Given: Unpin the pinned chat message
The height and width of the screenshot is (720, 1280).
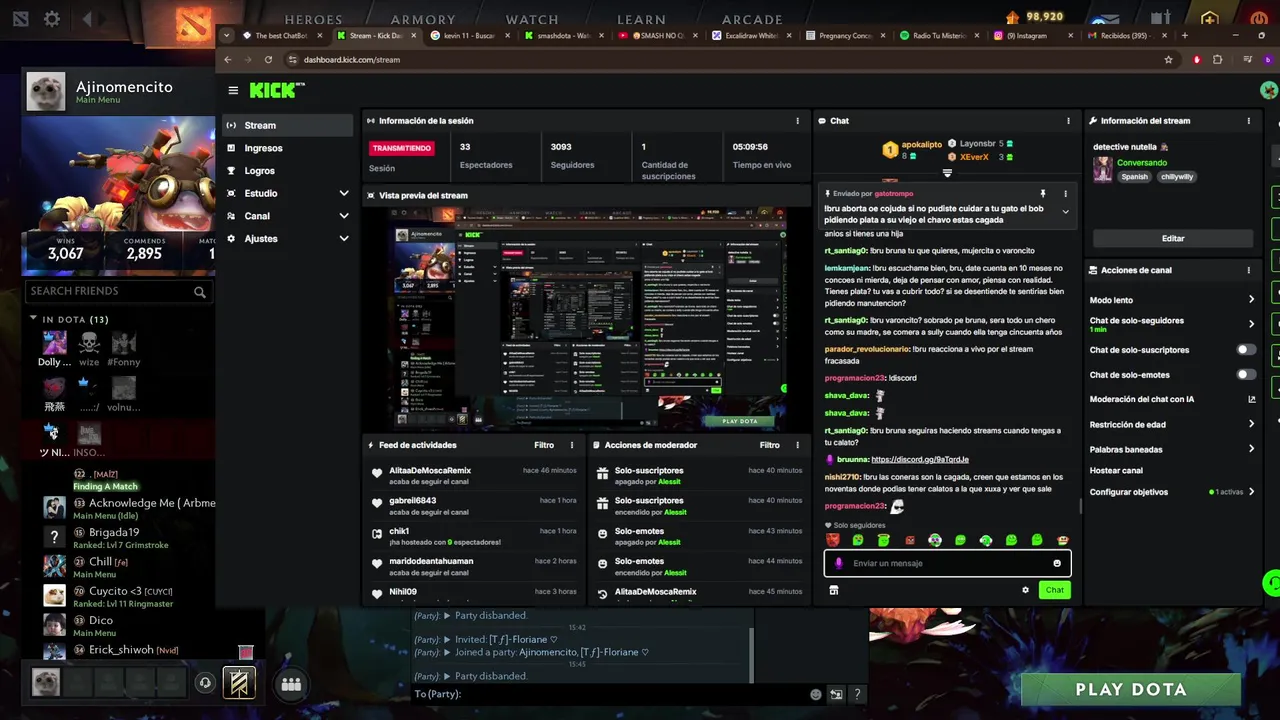Looking at the screenshot, I should pos(1042,193).
